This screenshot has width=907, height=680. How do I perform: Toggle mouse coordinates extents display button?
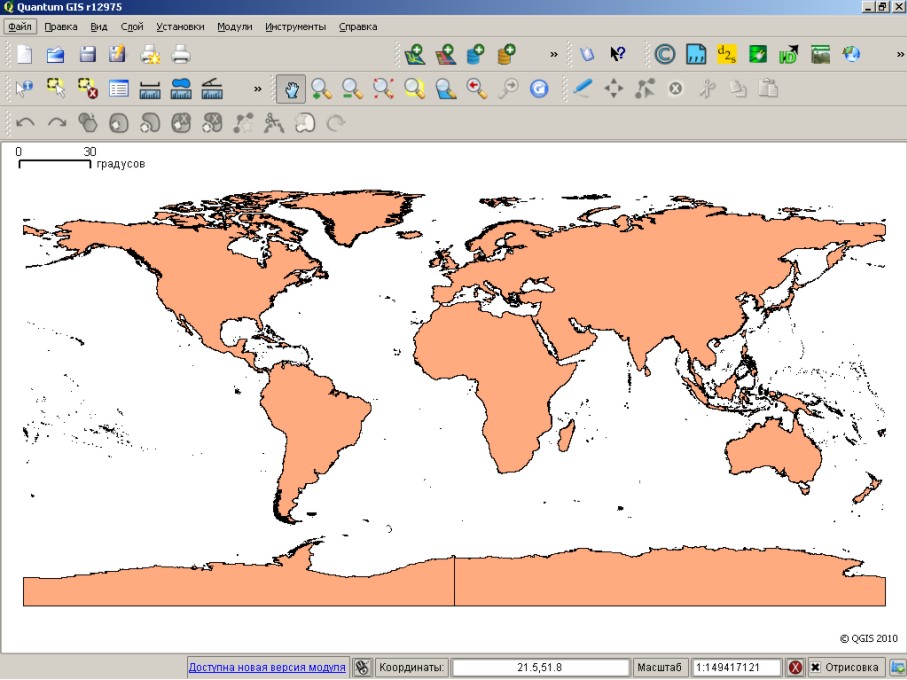[362, 668]
